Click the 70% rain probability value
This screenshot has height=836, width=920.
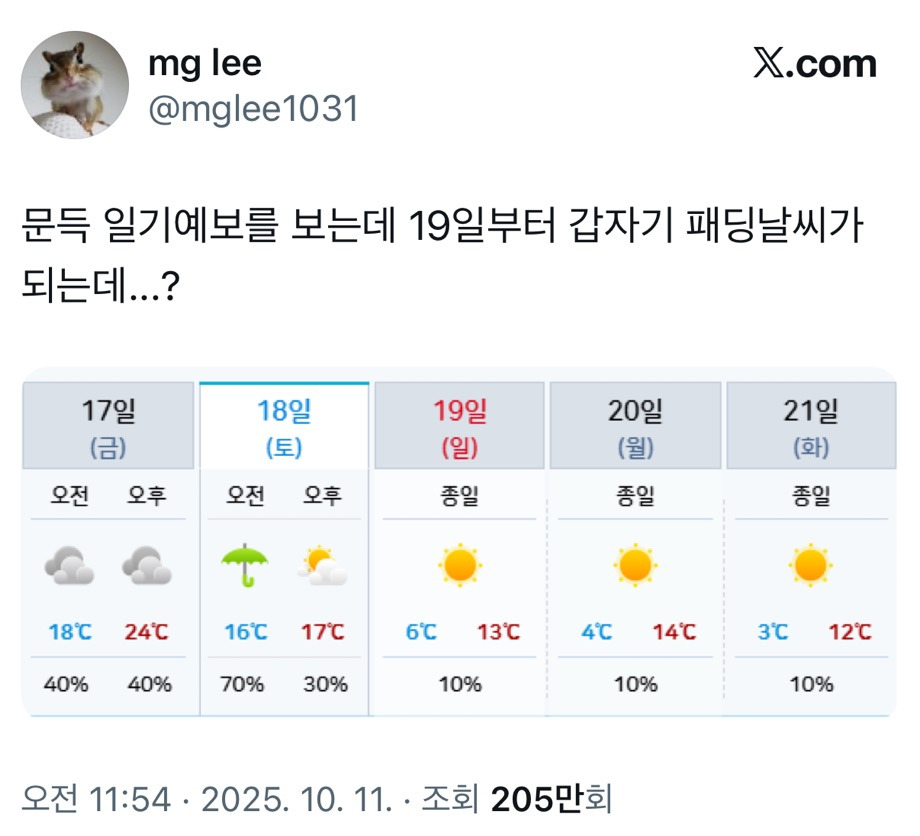coord(242,684)
